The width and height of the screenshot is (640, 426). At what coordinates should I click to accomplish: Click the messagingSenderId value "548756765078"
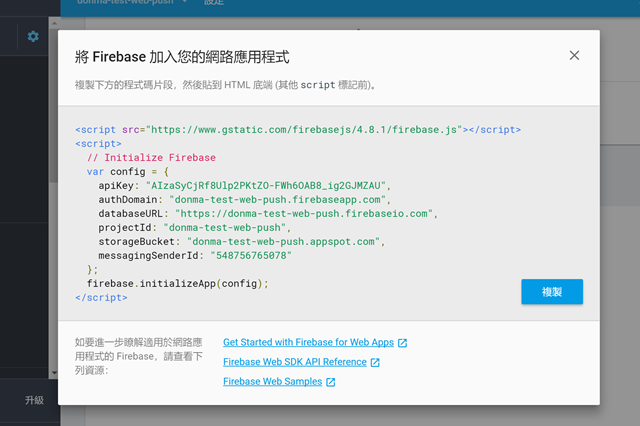[x=251, y=255]
